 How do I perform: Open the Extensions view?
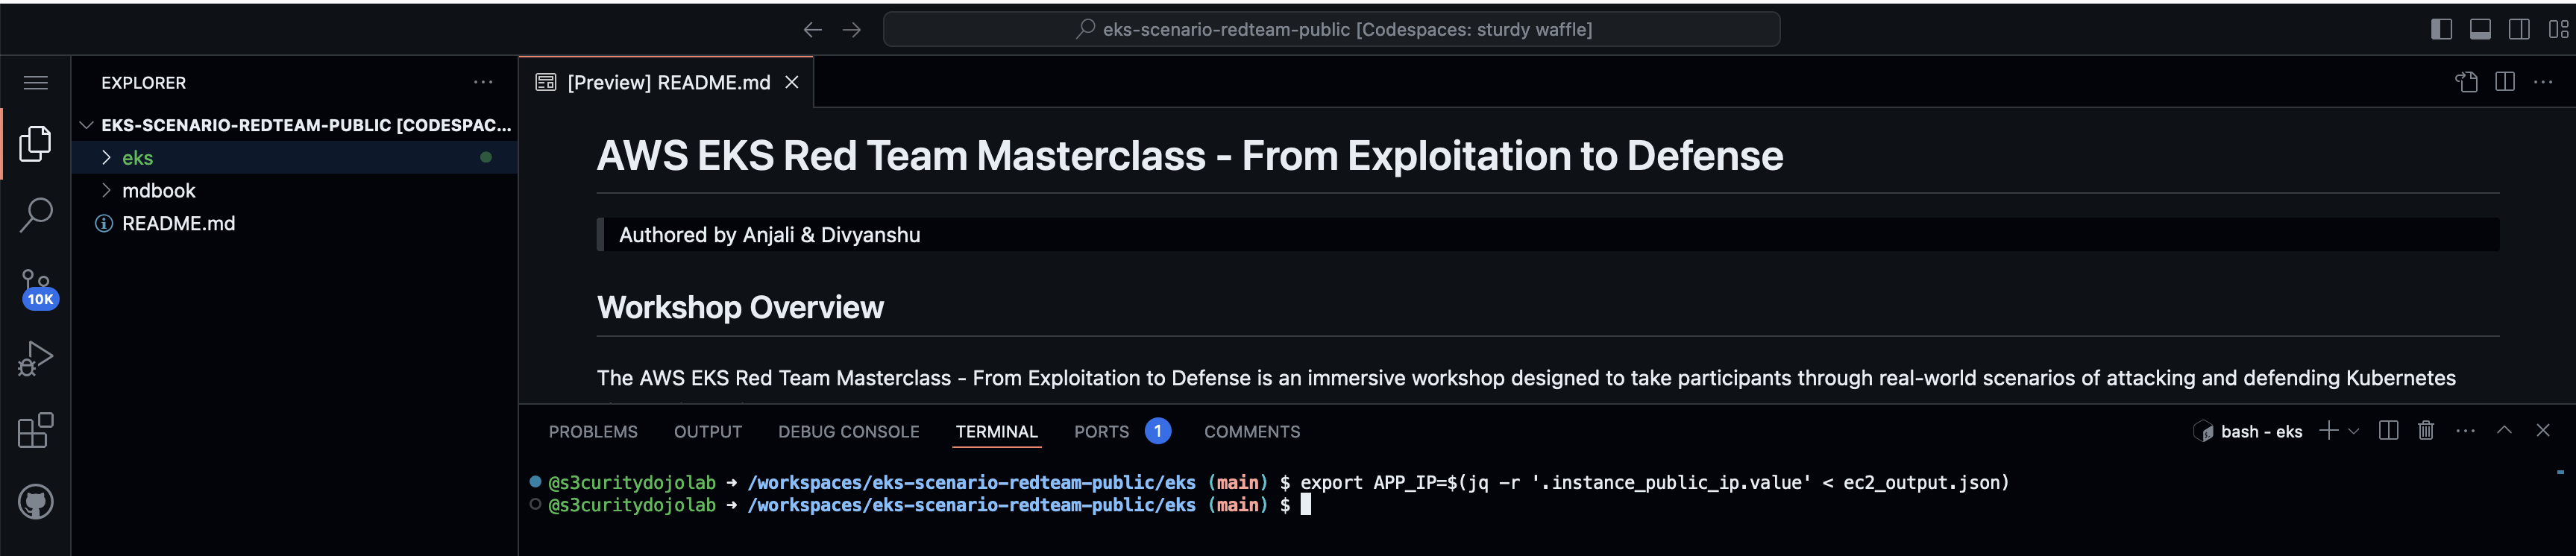click(x=35, y=430)
